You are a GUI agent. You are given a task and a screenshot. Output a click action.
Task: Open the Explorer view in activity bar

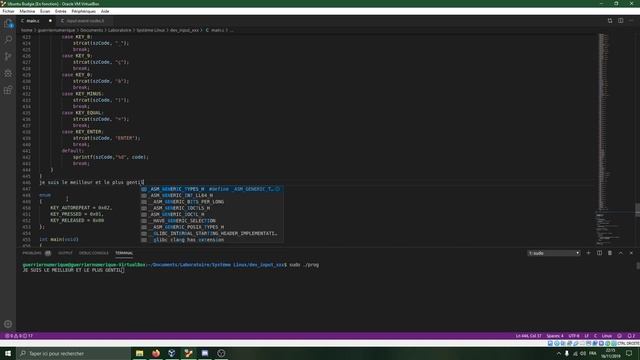(x=8, y=24)
